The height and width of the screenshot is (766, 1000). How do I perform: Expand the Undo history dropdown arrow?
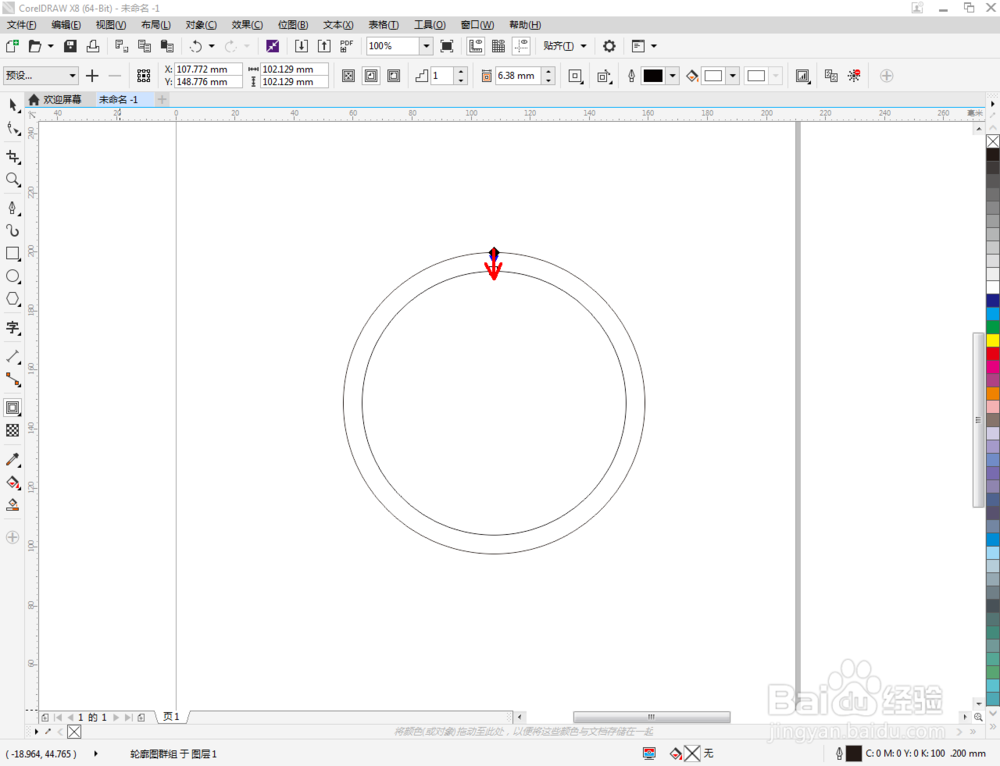click(212, 46)
